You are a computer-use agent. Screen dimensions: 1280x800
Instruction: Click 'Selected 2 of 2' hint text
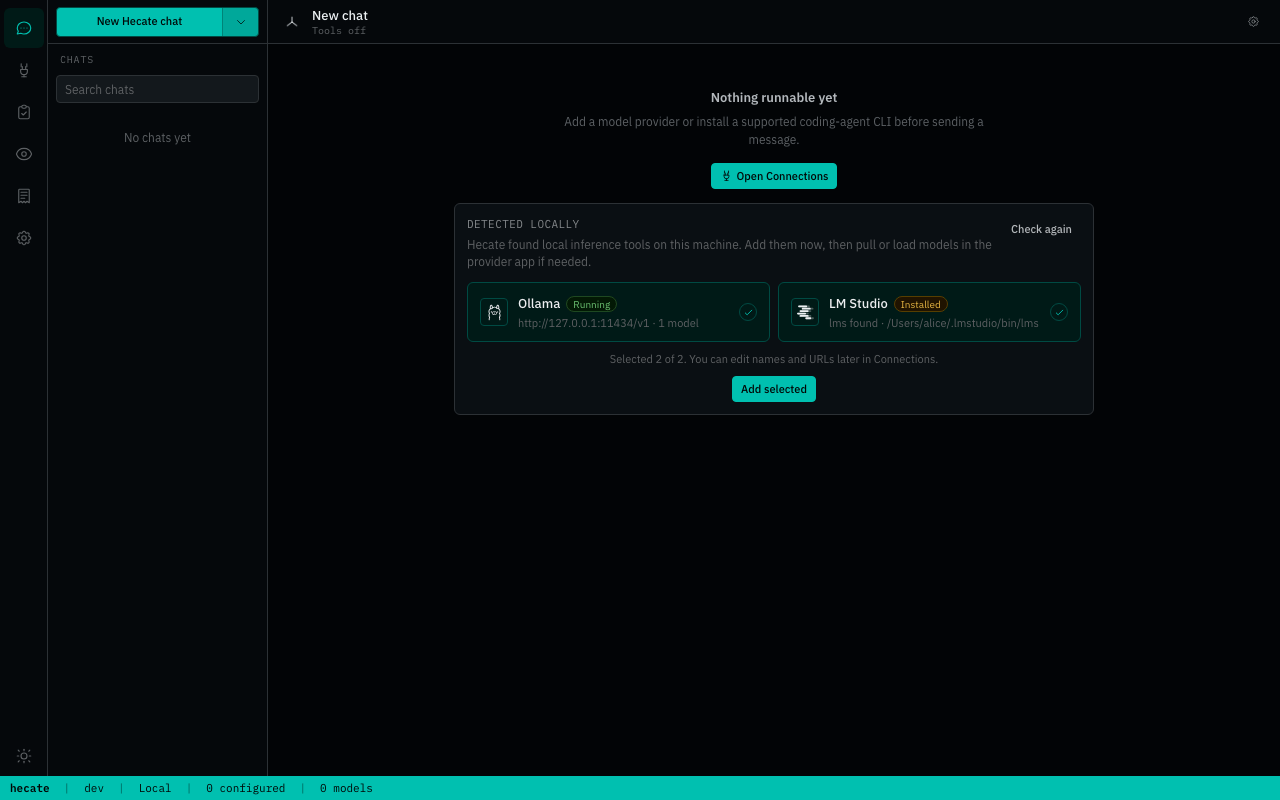774,359
